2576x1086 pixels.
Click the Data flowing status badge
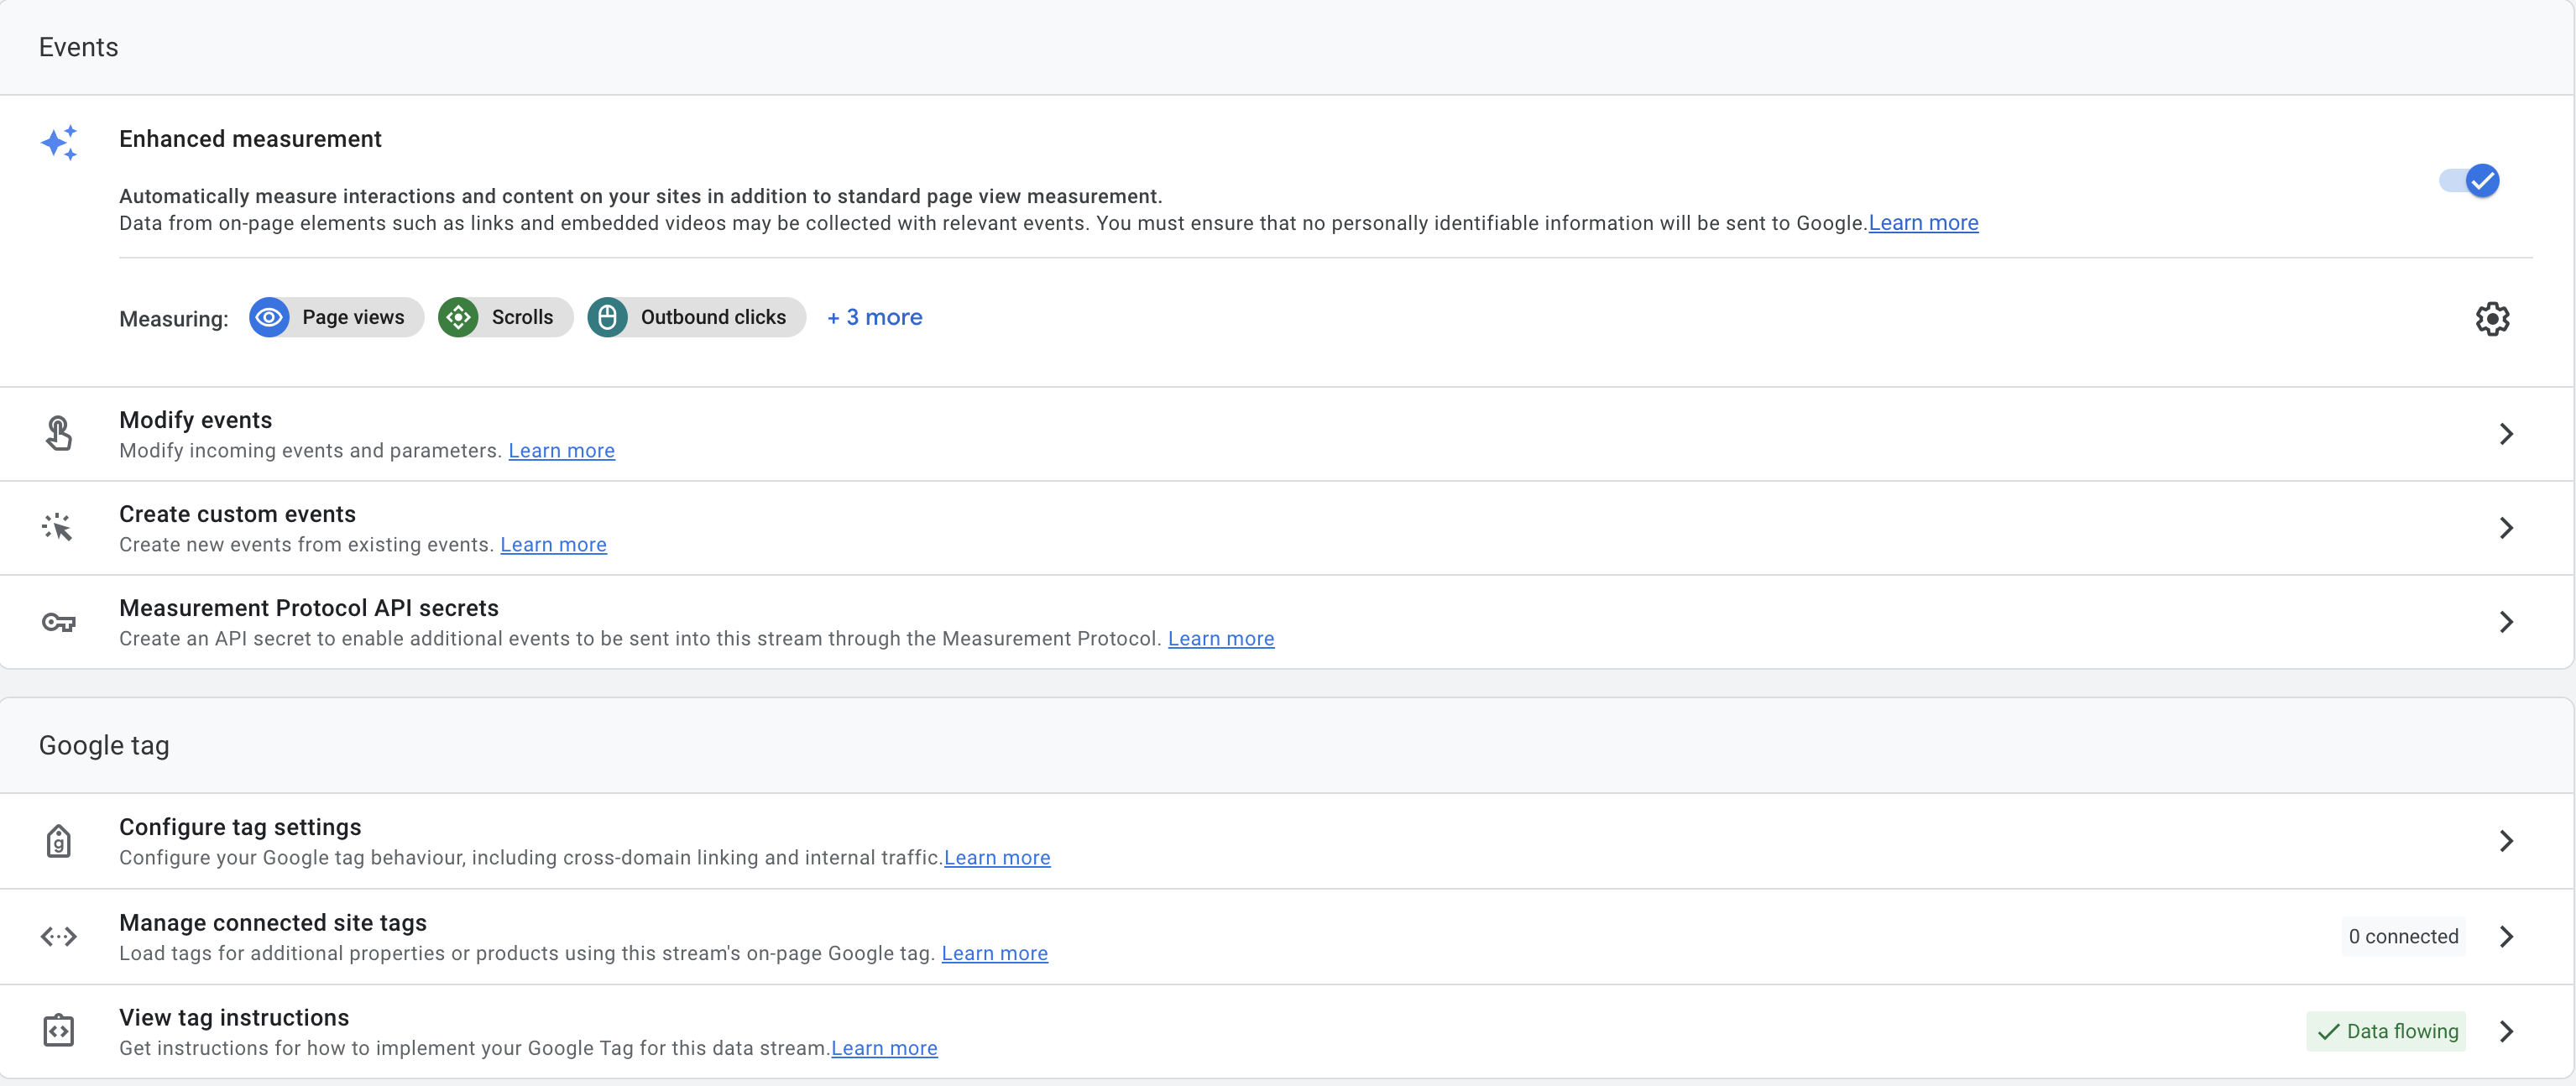point(2386,1032)
